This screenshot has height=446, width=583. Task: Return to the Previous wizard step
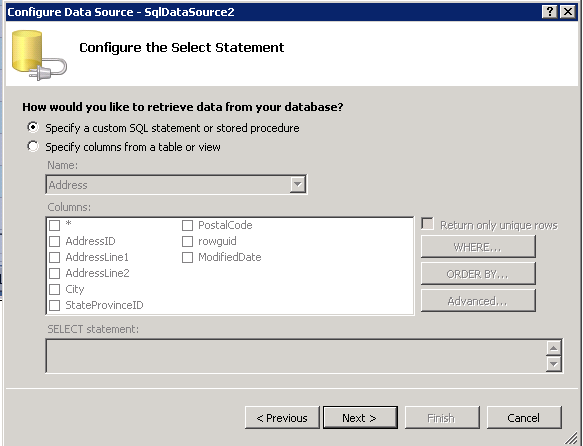[x=282, y=418]
